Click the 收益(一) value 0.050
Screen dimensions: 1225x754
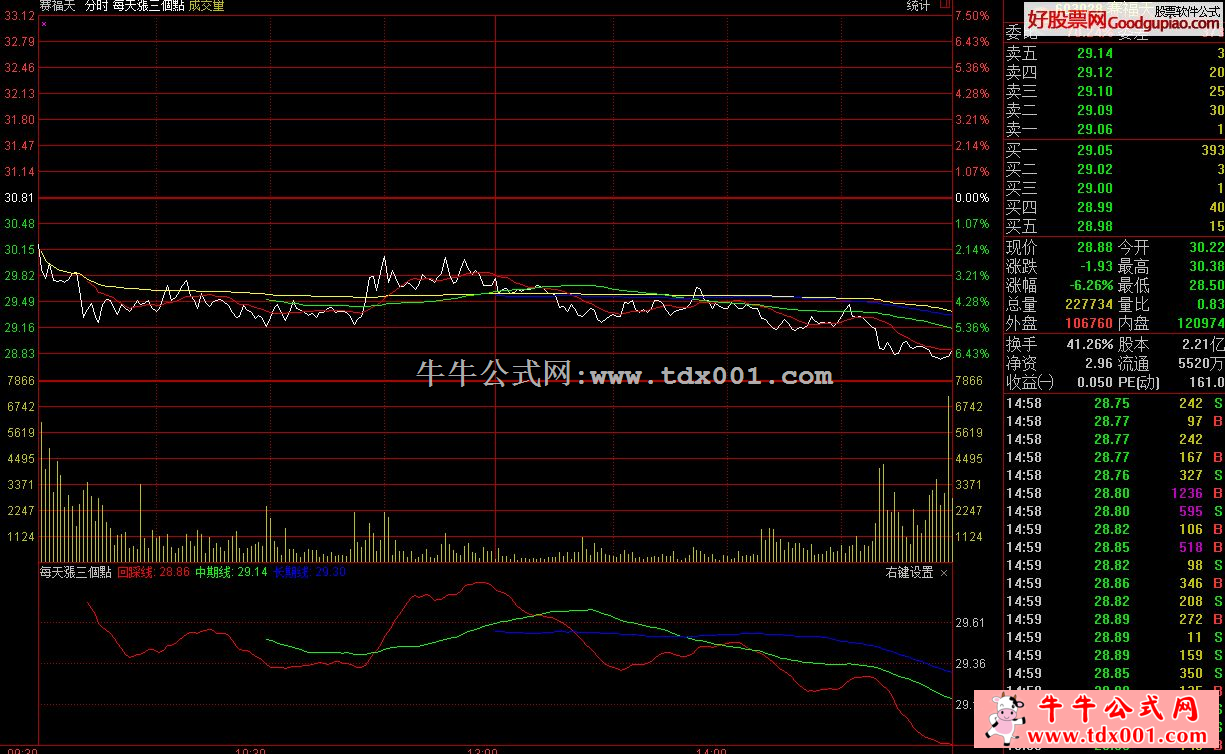click(1093, 381)
